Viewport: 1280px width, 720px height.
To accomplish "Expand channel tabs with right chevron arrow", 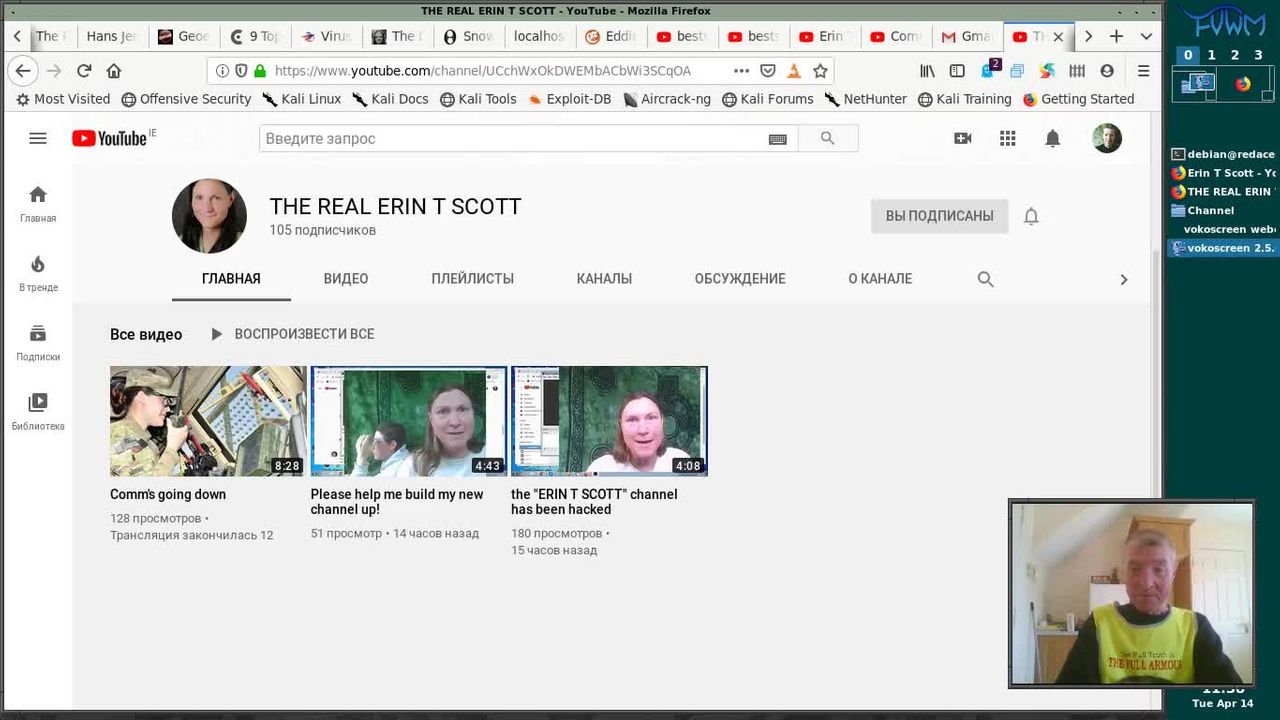I will click(1123, 279).
